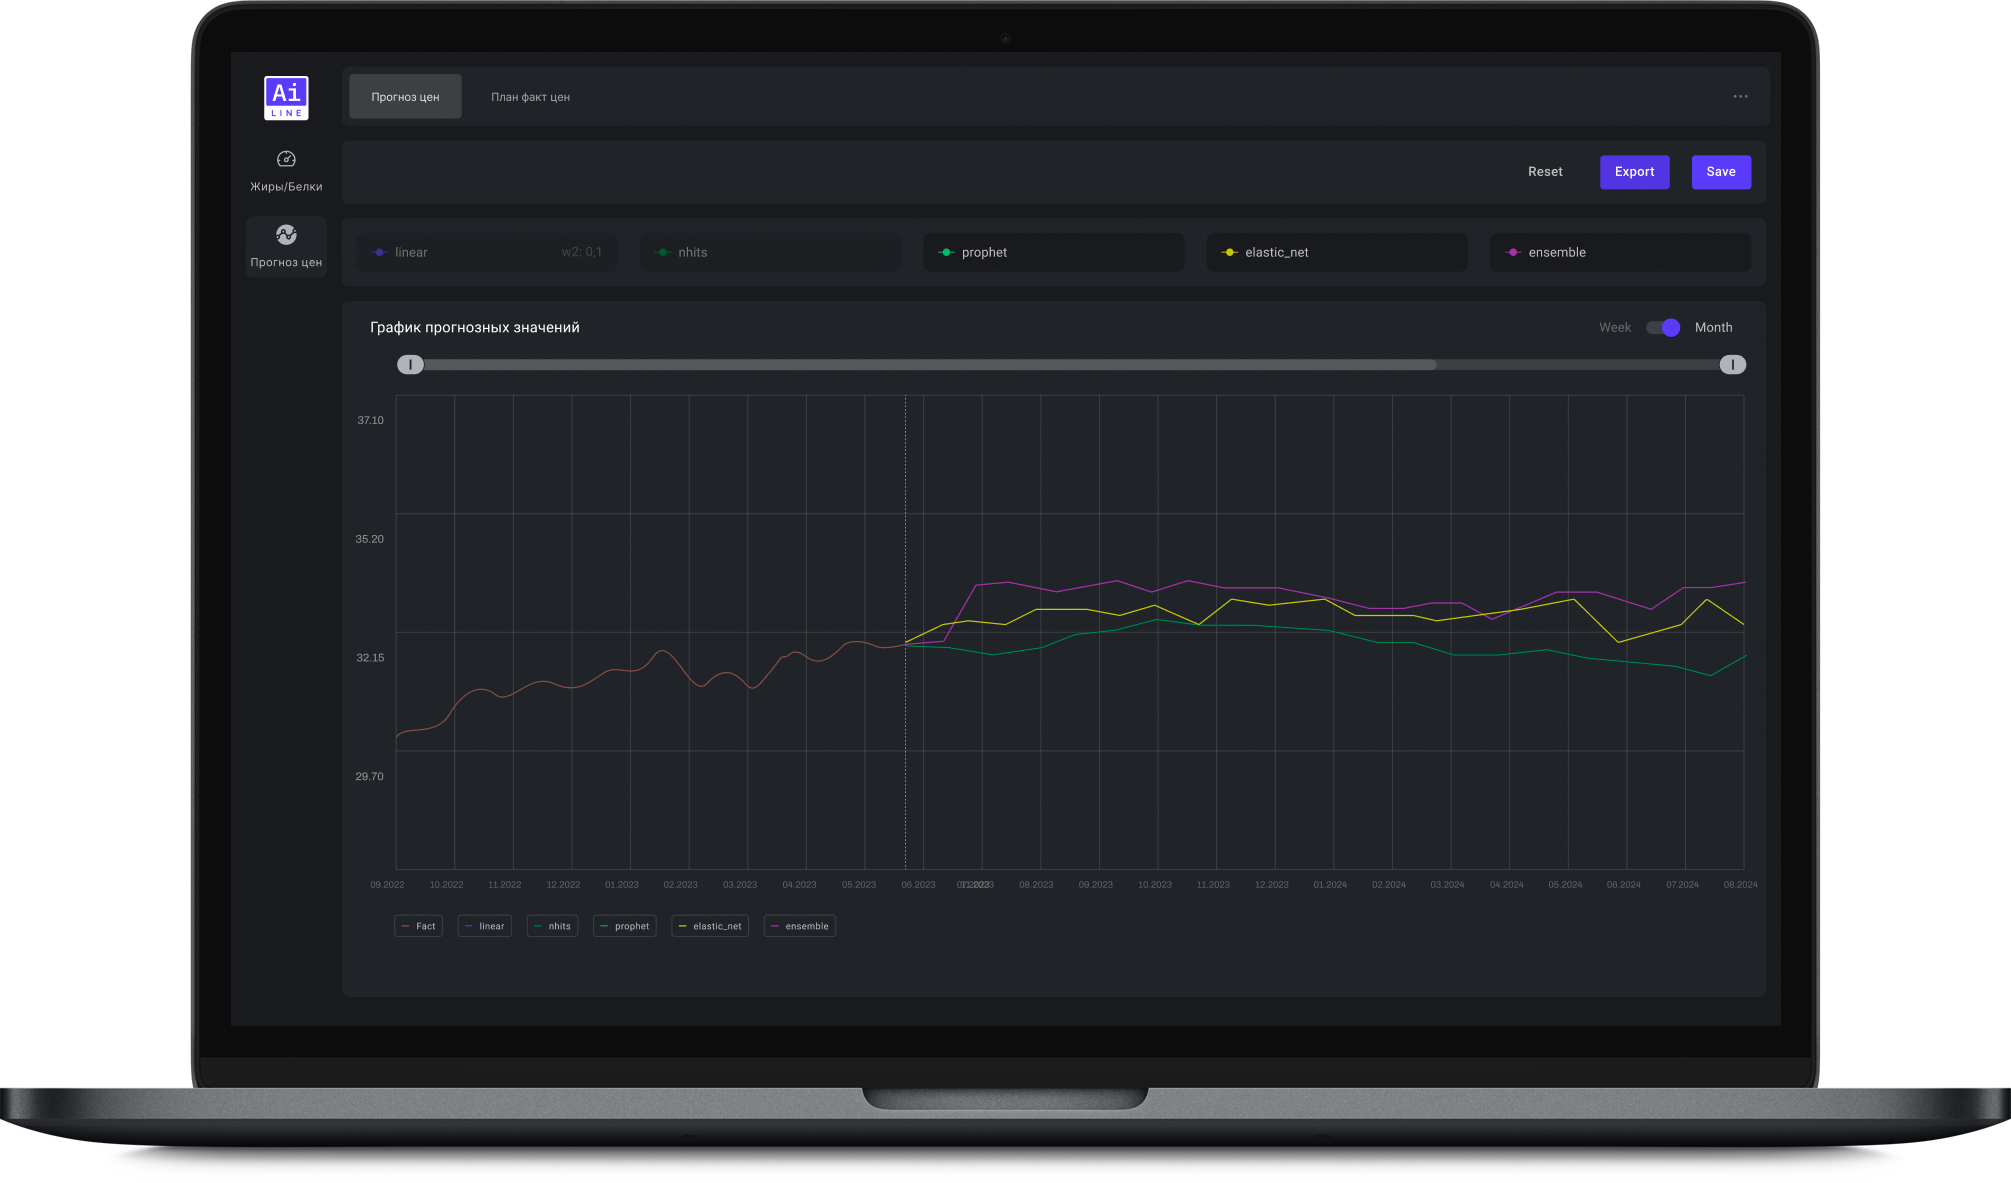Screen dimensions: 2011x1183
Task: Click the Export button
Action: click(x=1634, y=172)
